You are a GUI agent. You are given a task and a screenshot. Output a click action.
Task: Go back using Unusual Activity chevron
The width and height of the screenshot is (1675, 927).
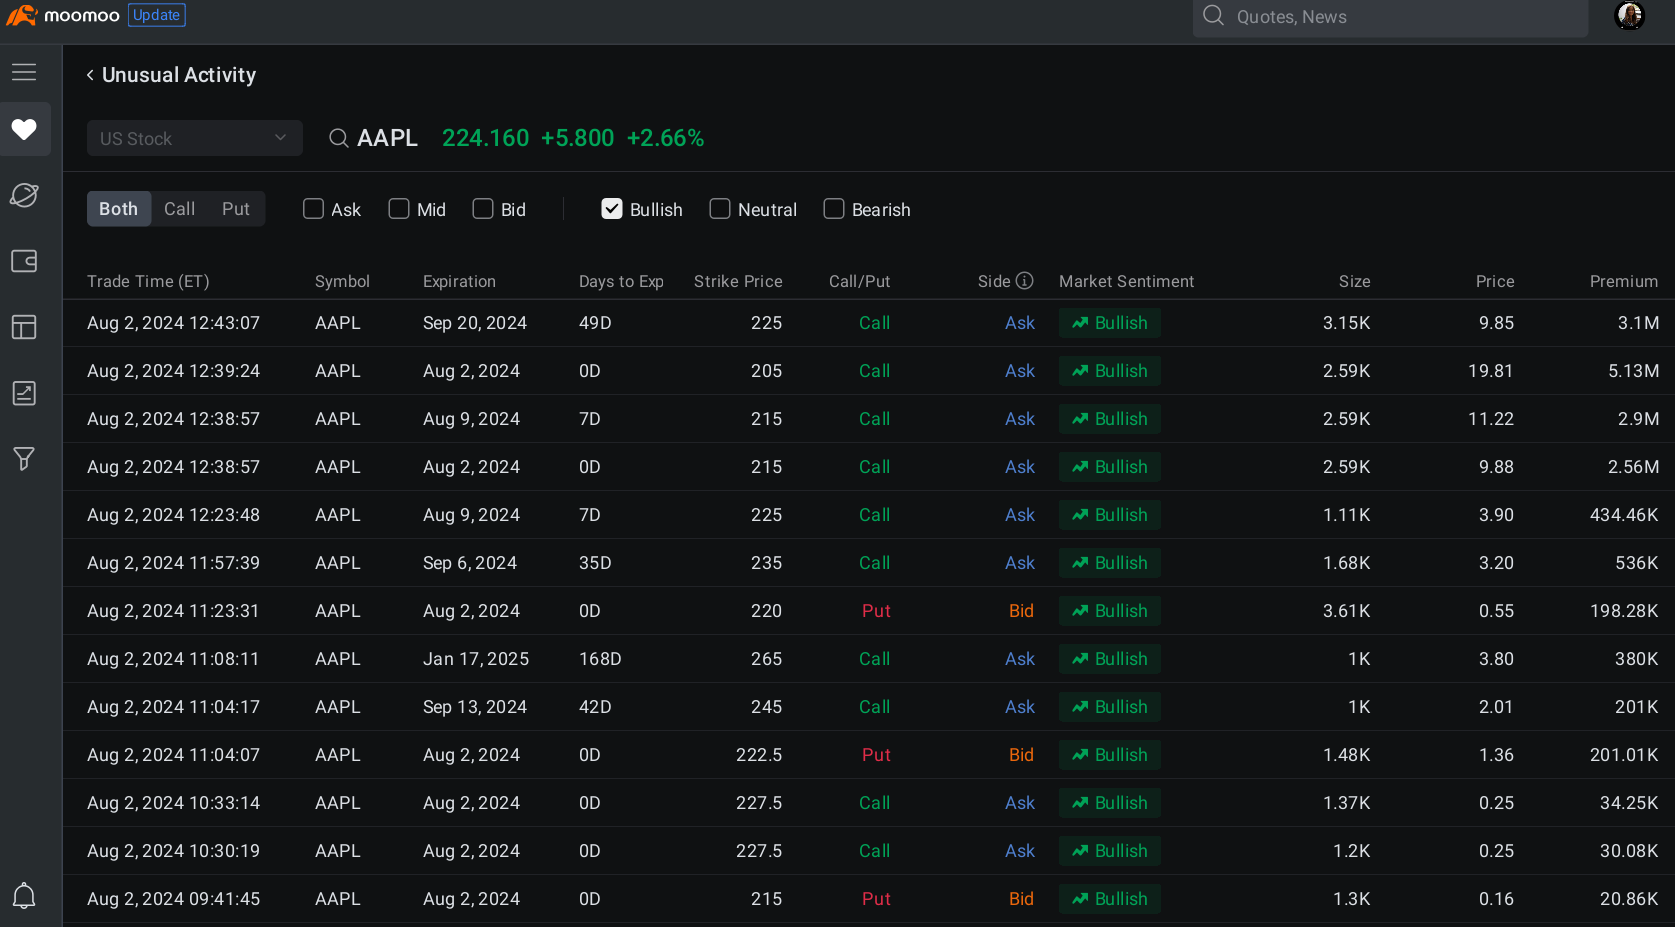[90, 75]
